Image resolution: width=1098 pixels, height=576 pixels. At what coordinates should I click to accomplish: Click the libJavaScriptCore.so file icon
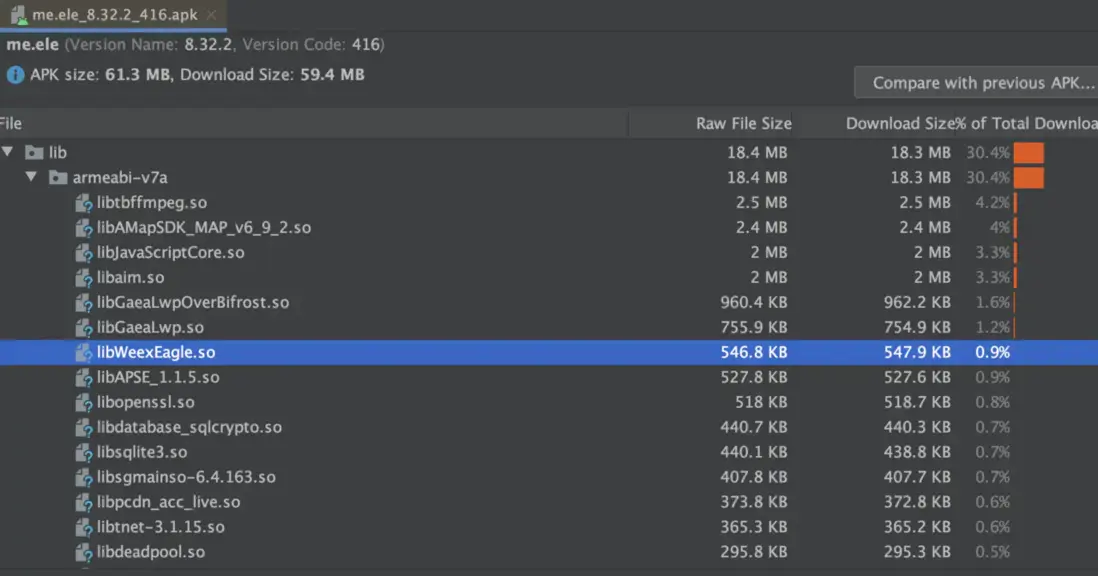tap(84, 253)
